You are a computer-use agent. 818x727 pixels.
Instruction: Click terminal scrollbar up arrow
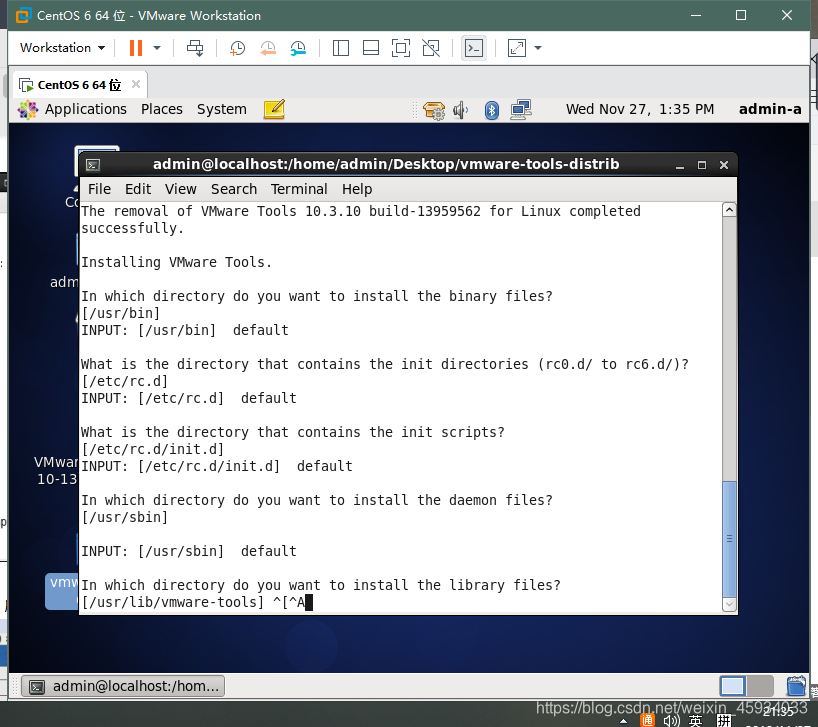(729, 210)
